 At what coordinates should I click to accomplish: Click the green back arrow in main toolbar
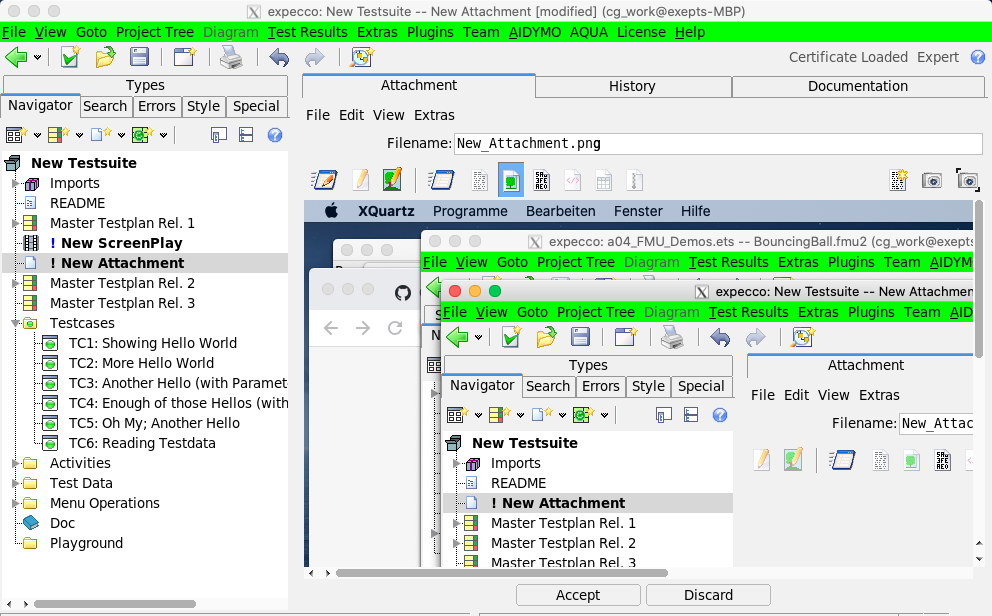(x=16, y=57)
